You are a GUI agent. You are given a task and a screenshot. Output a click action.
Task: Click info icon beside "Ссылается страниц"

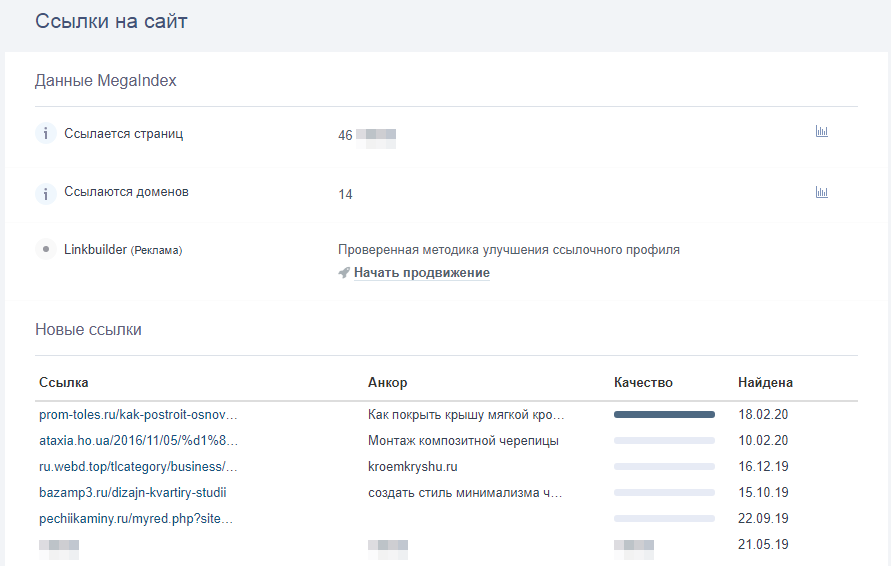[x=45, y=133]
